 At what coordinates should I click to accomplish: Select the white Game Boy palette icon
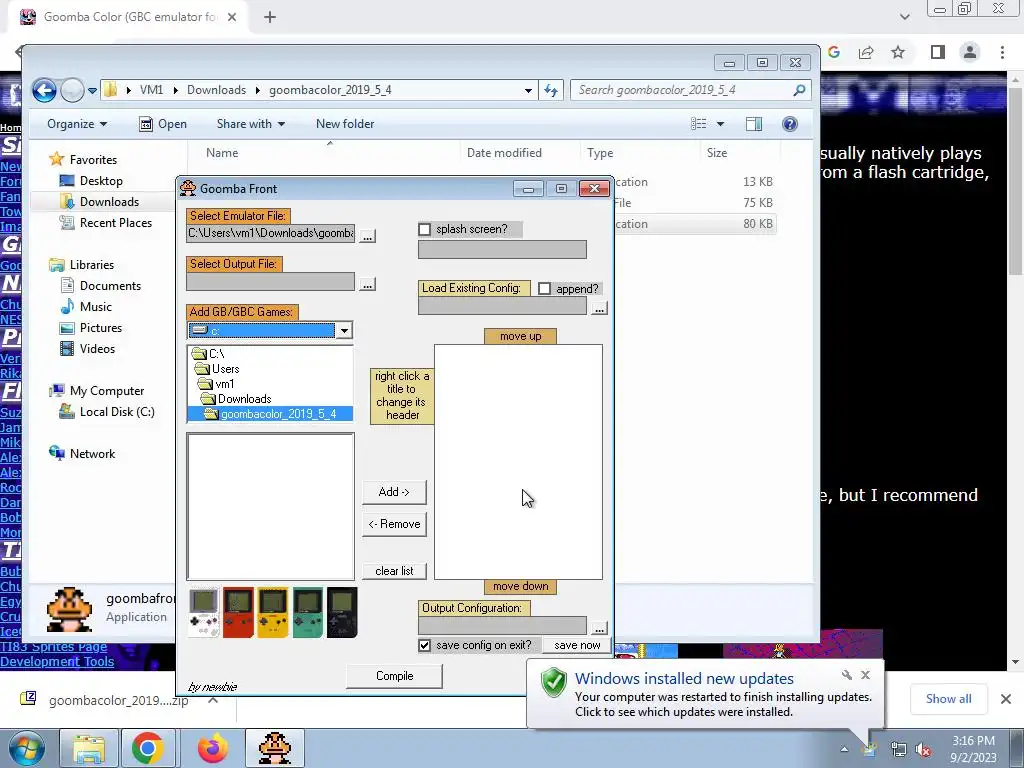[204, 613]
